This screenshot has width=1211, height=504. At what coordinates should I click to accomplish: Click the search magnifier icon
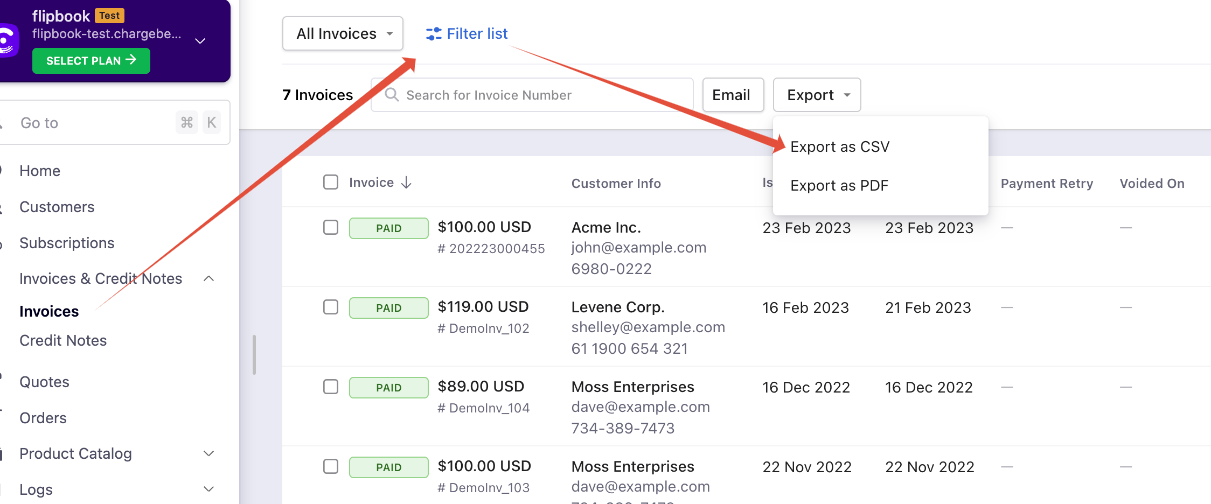pyautogui.click(x=391, y=95)
